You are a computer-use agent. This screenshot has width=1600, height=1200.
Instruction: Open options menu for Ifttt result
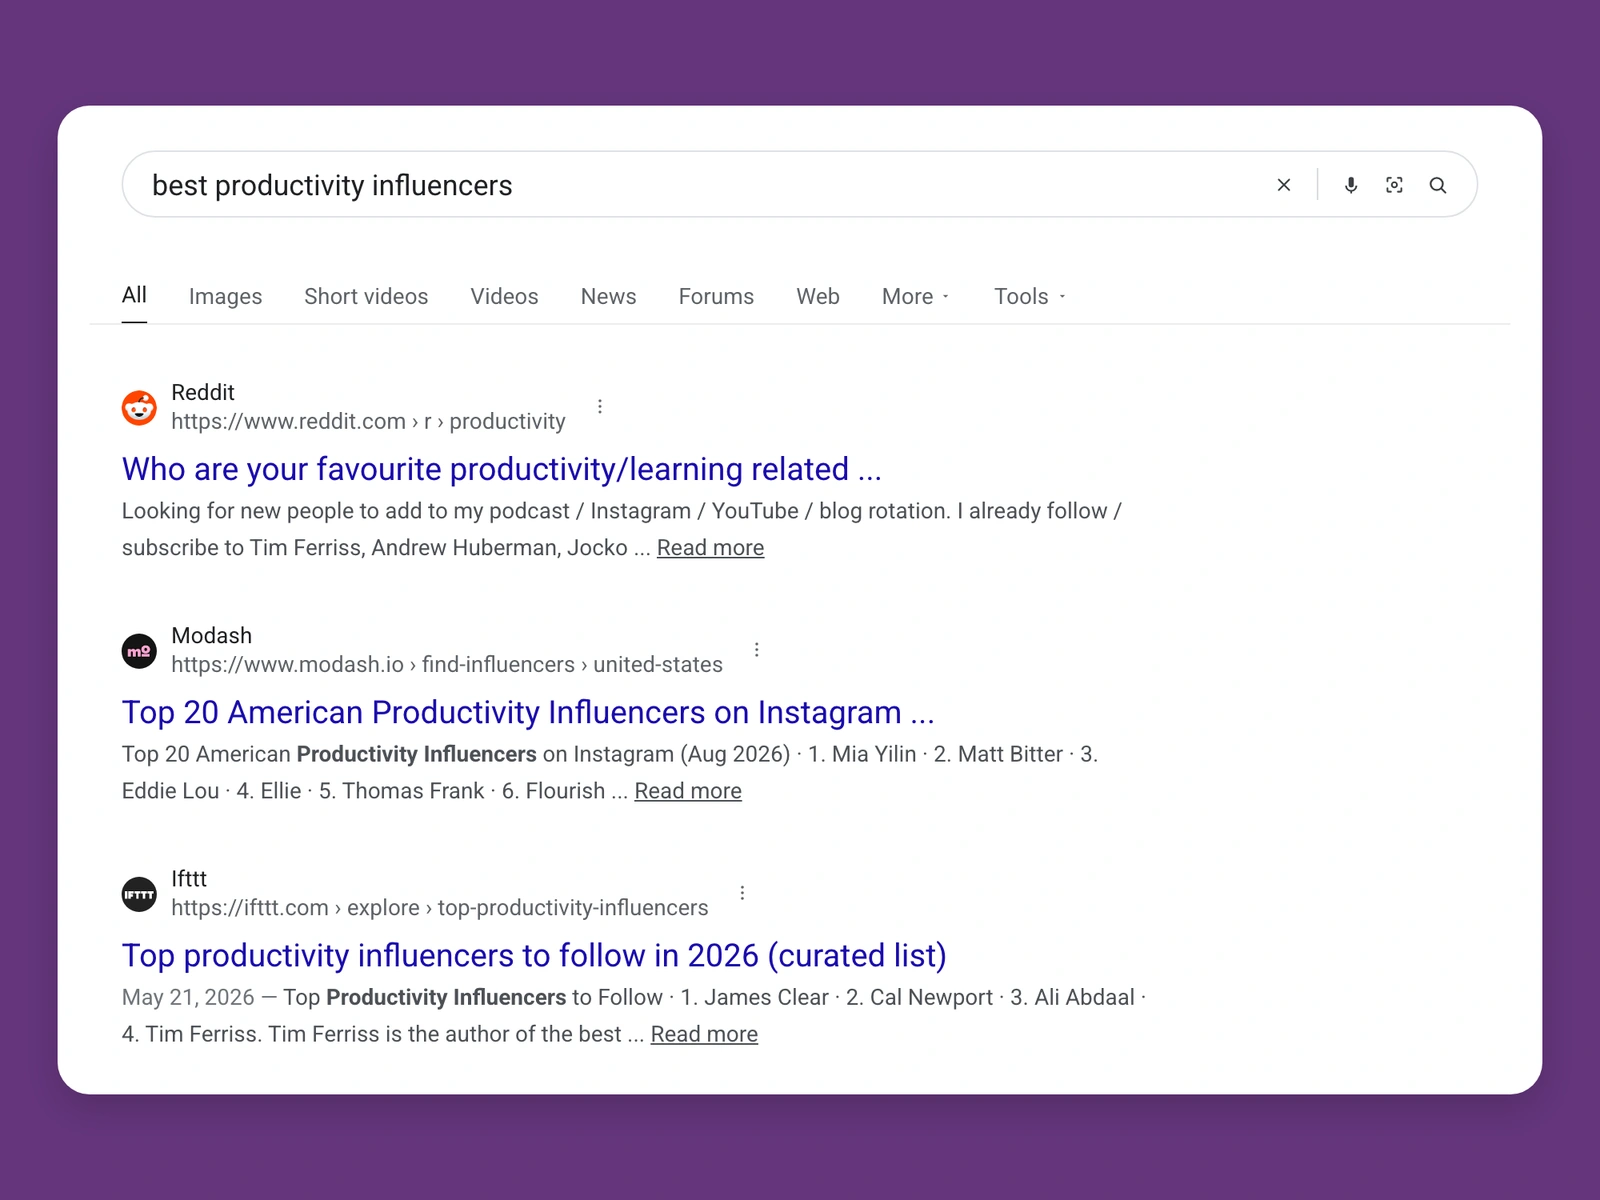(742, 892)
